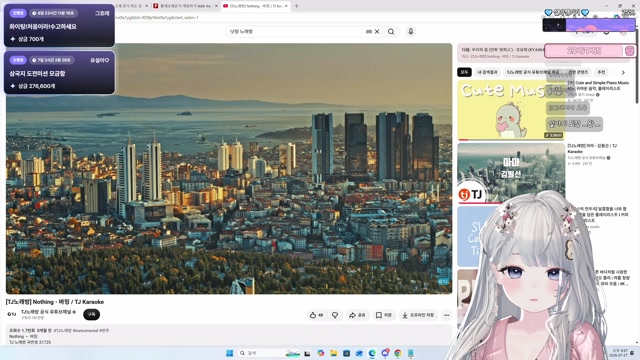The image size is (640, 360).
Task: Open the Microsoft Store taskbar icon
Action: [x=346, y=353]
